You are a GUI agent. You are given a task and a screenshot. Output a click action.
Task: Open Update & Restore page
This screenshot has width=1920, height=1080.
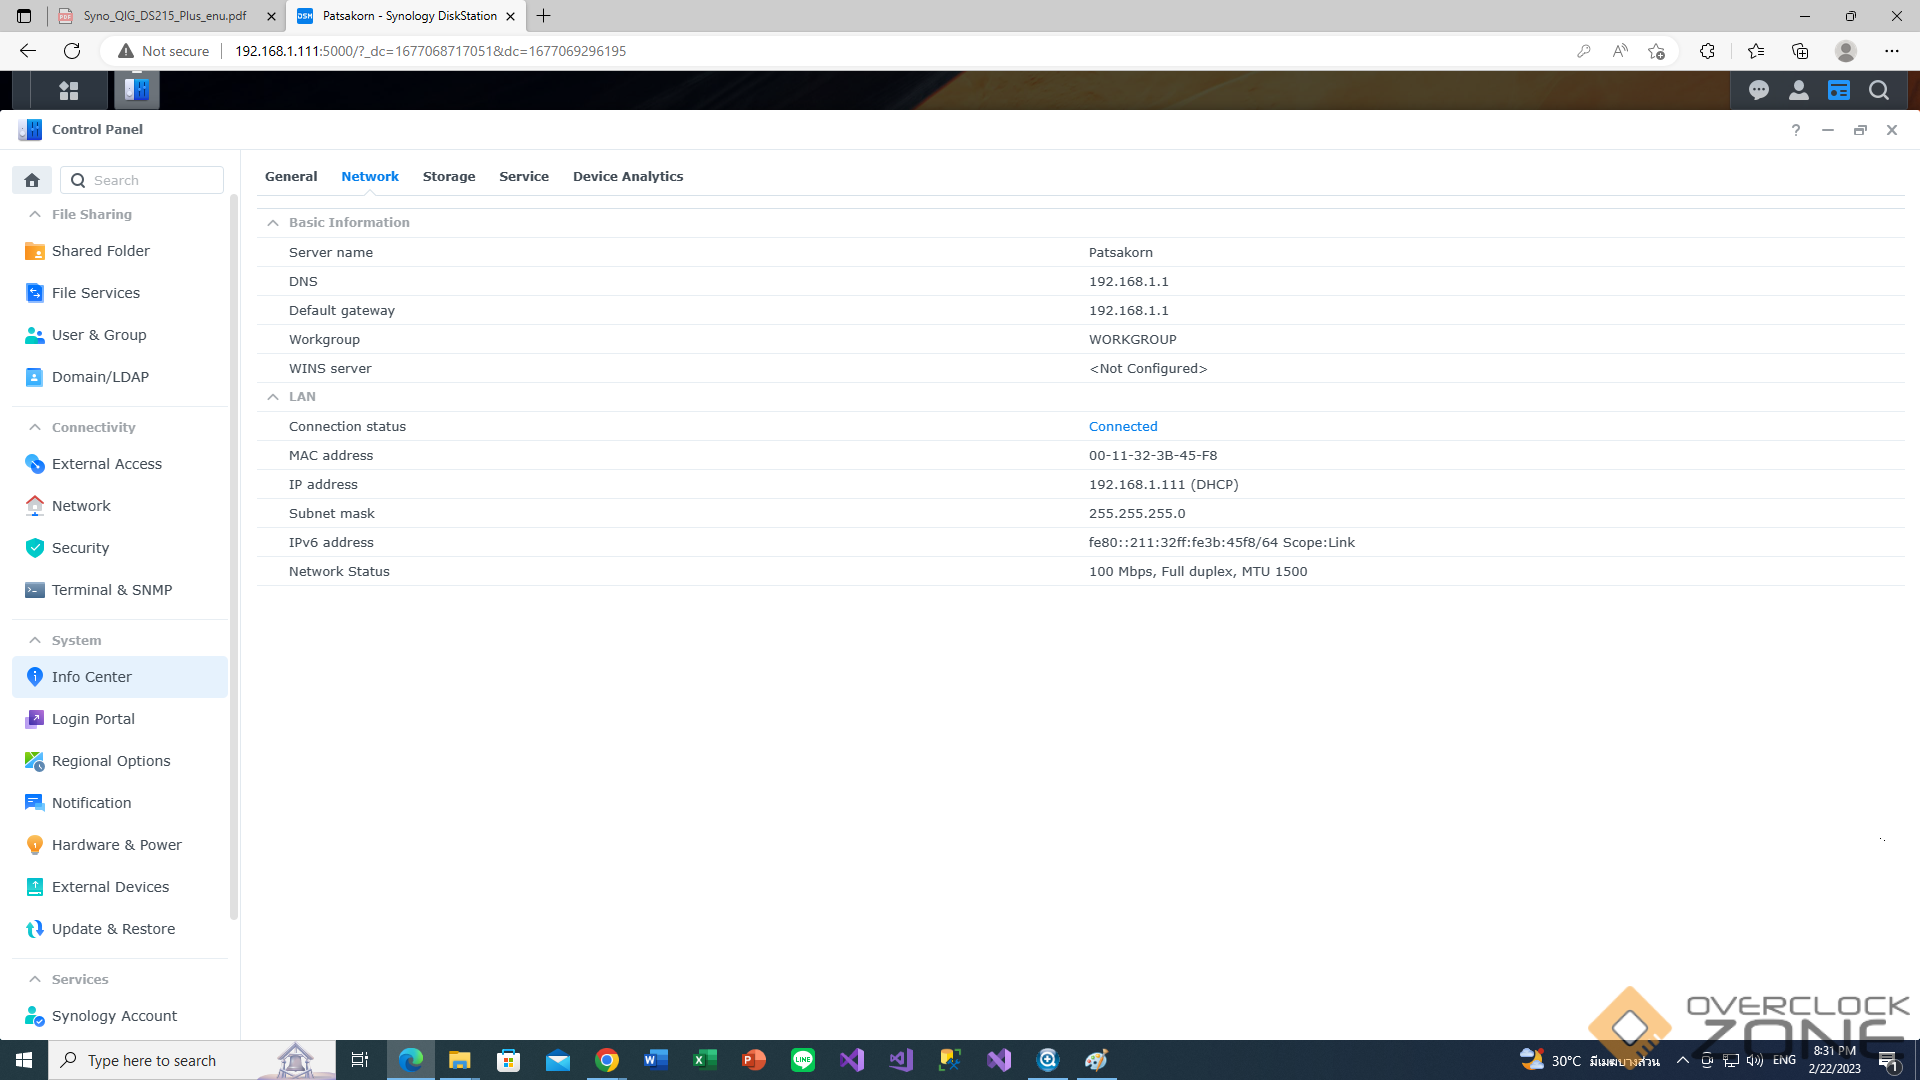click(x=113, y=929)
